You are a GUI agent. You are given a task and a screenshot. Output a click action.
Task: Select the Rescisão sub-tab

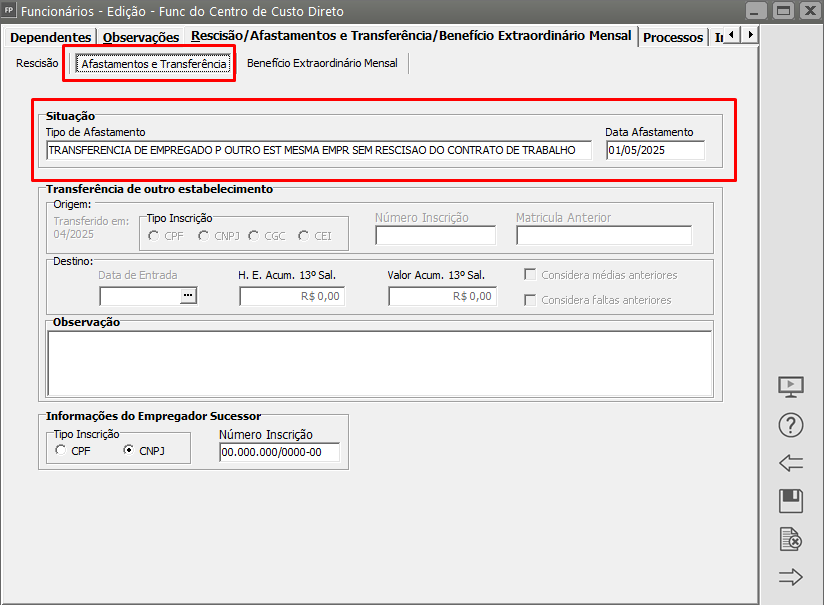tap(37, 63)
